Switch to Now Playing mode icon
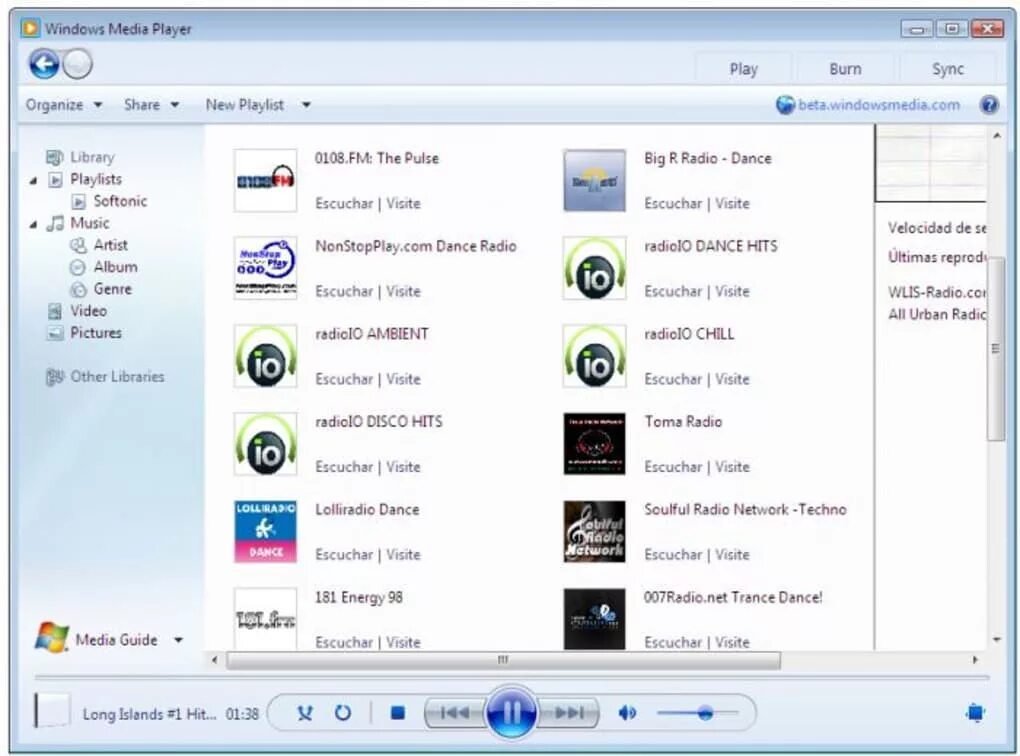 coord(974,713)
